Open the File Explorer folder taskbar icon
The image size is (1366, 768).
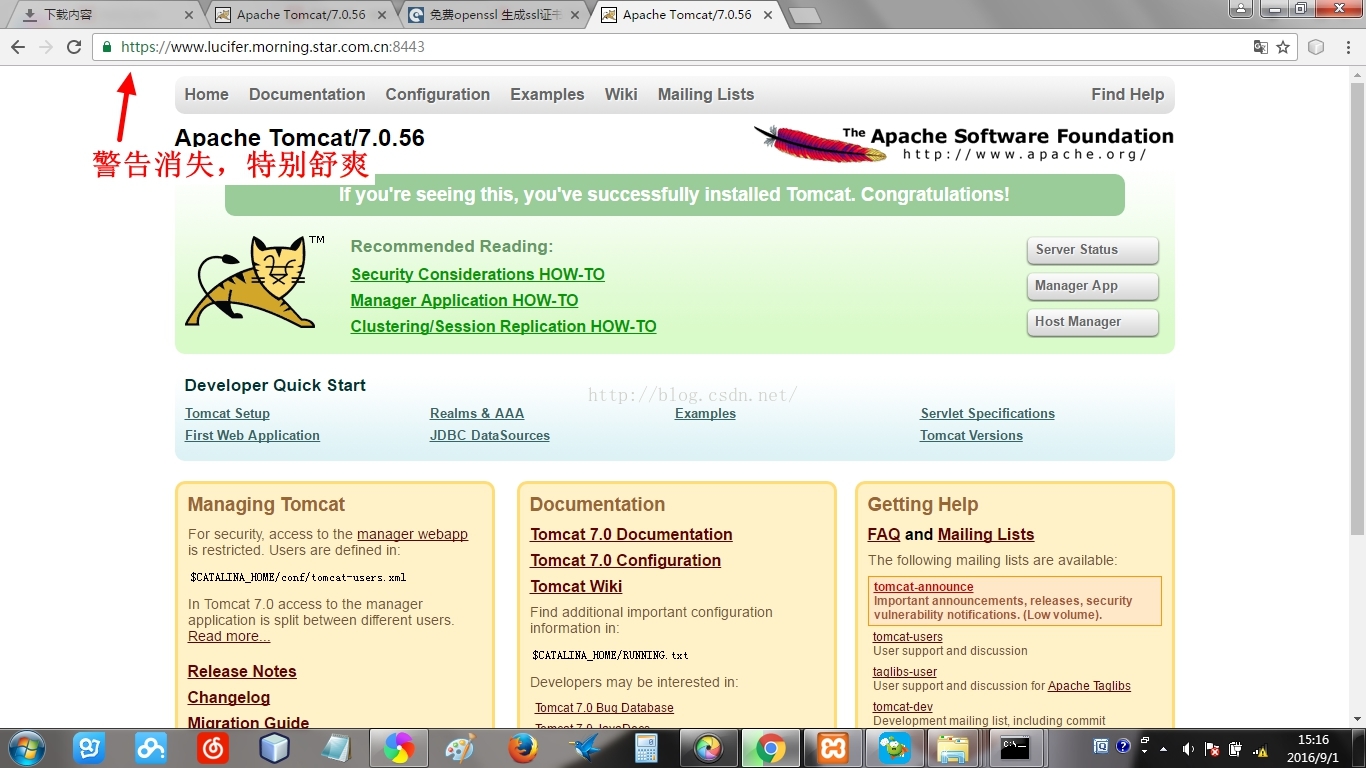pos(954,748)
